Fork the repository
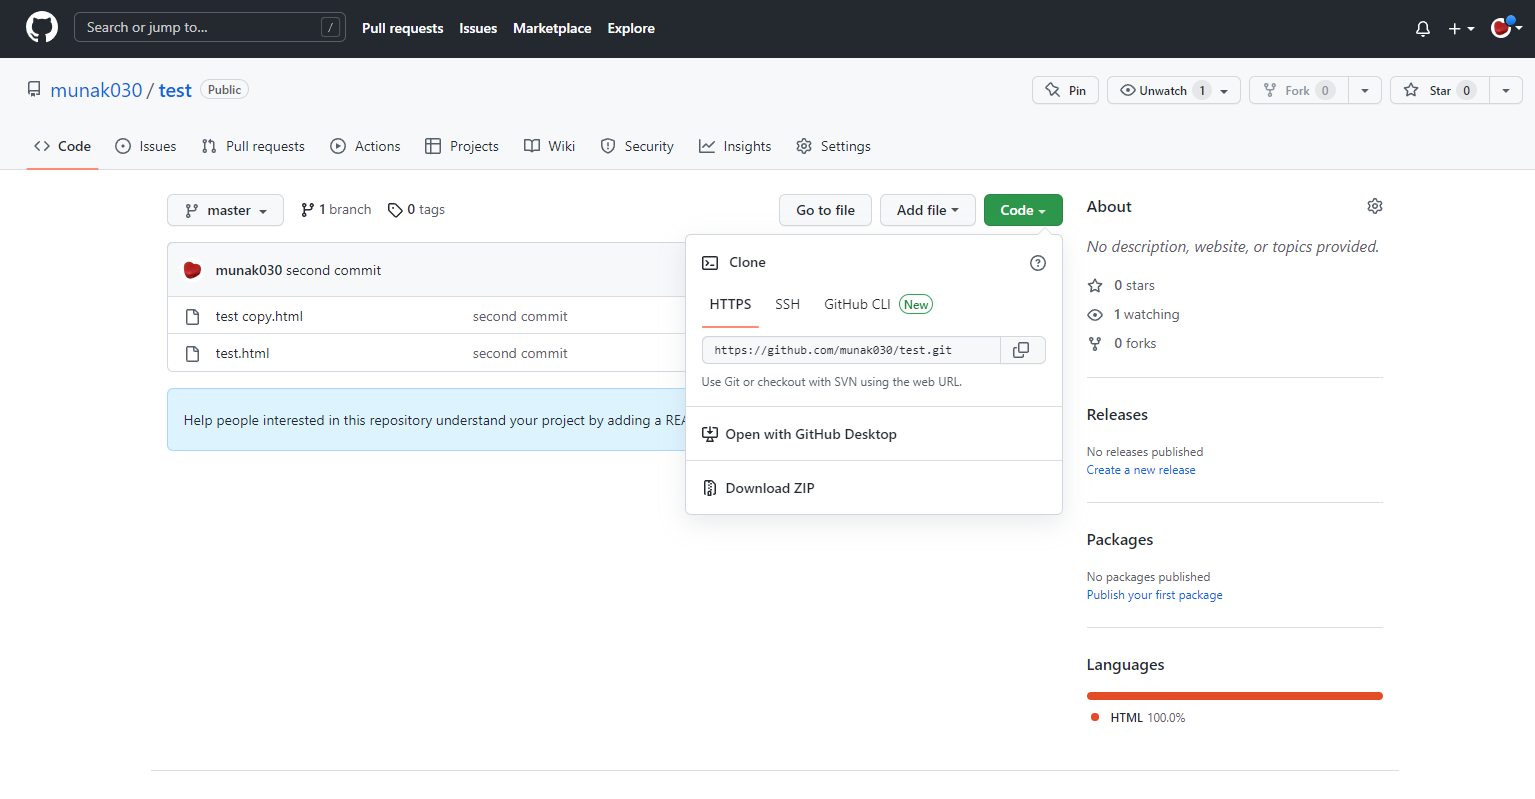Viewport: 1535px width, 799px height. [1298, 90]
